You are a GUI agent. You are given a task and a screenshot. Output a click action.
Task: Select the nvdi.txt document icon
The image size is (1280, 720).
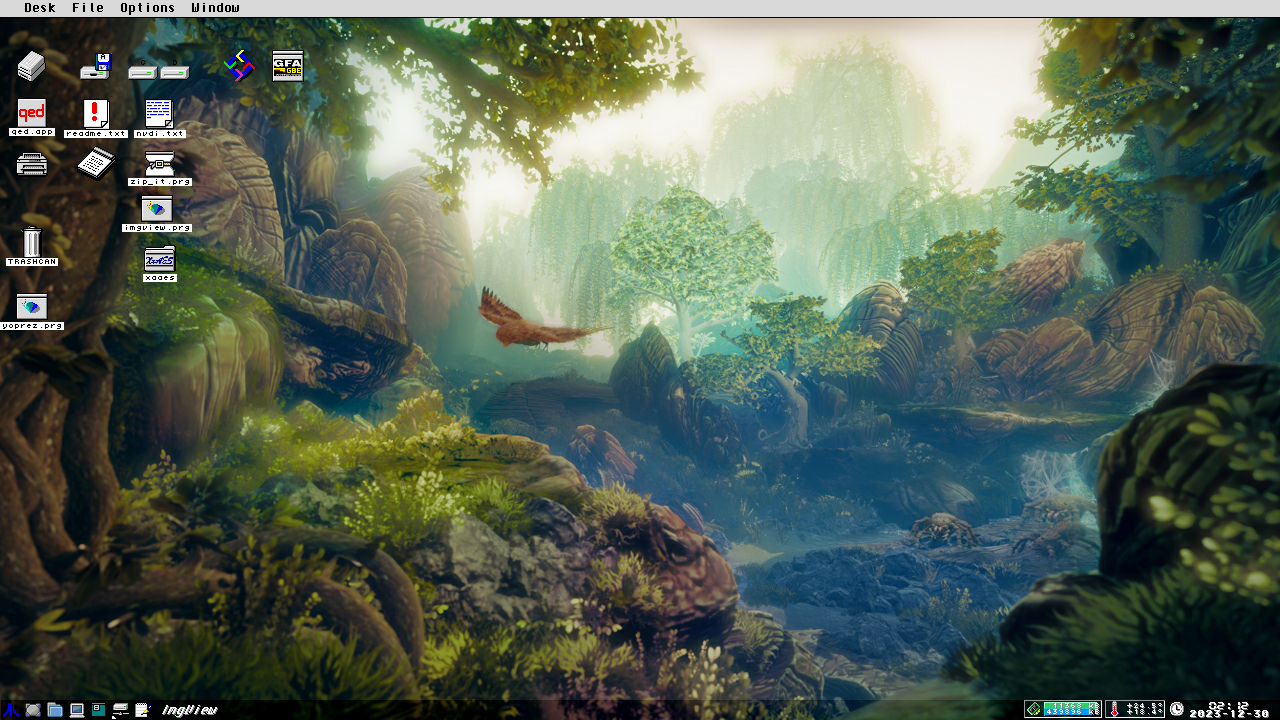coord(159,118)
